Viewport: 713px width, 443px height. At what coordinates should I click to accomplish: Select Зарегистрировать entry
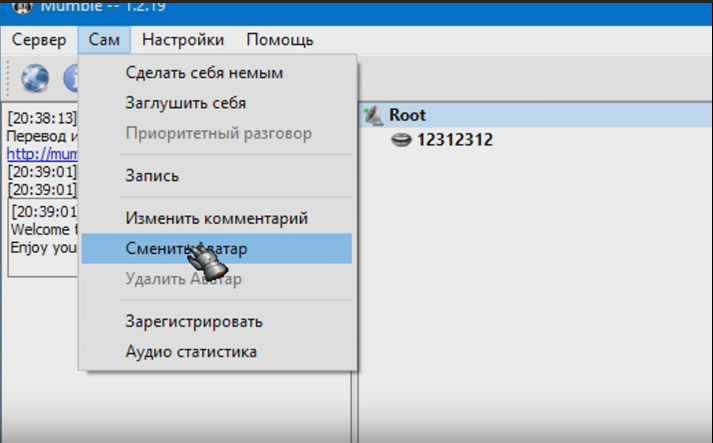coord(216,322)
